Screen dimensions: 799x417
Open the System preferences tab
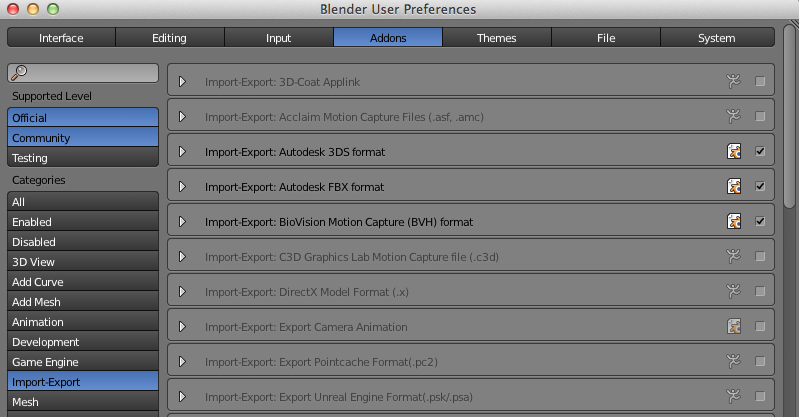(x=717, y=38)
